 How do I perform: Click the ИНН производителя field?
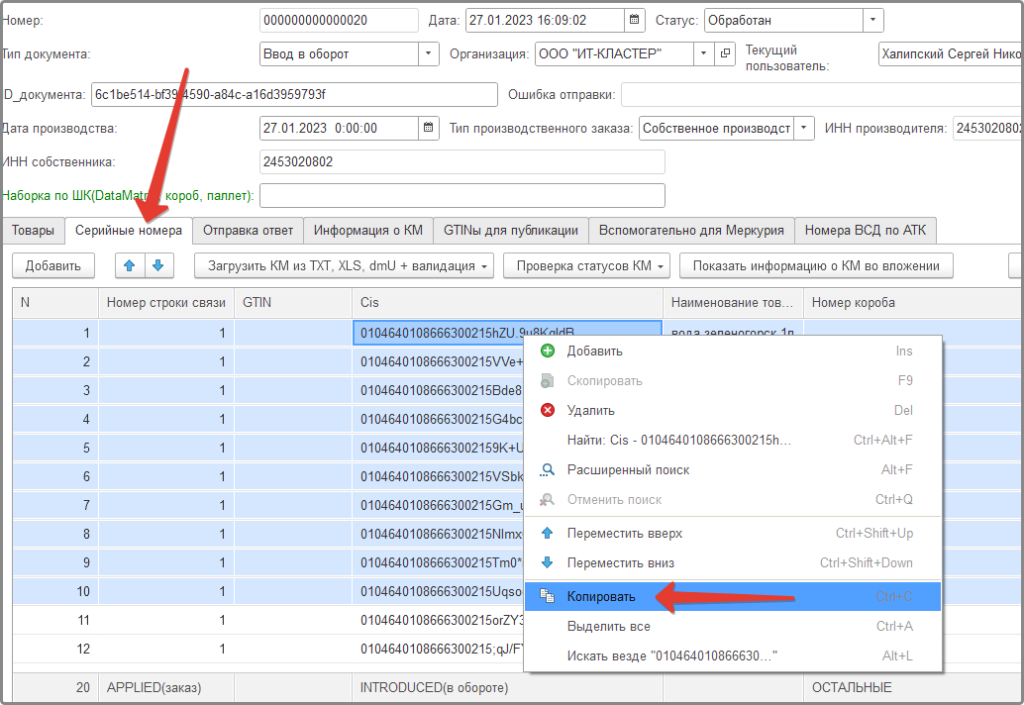tap(987, 128)
